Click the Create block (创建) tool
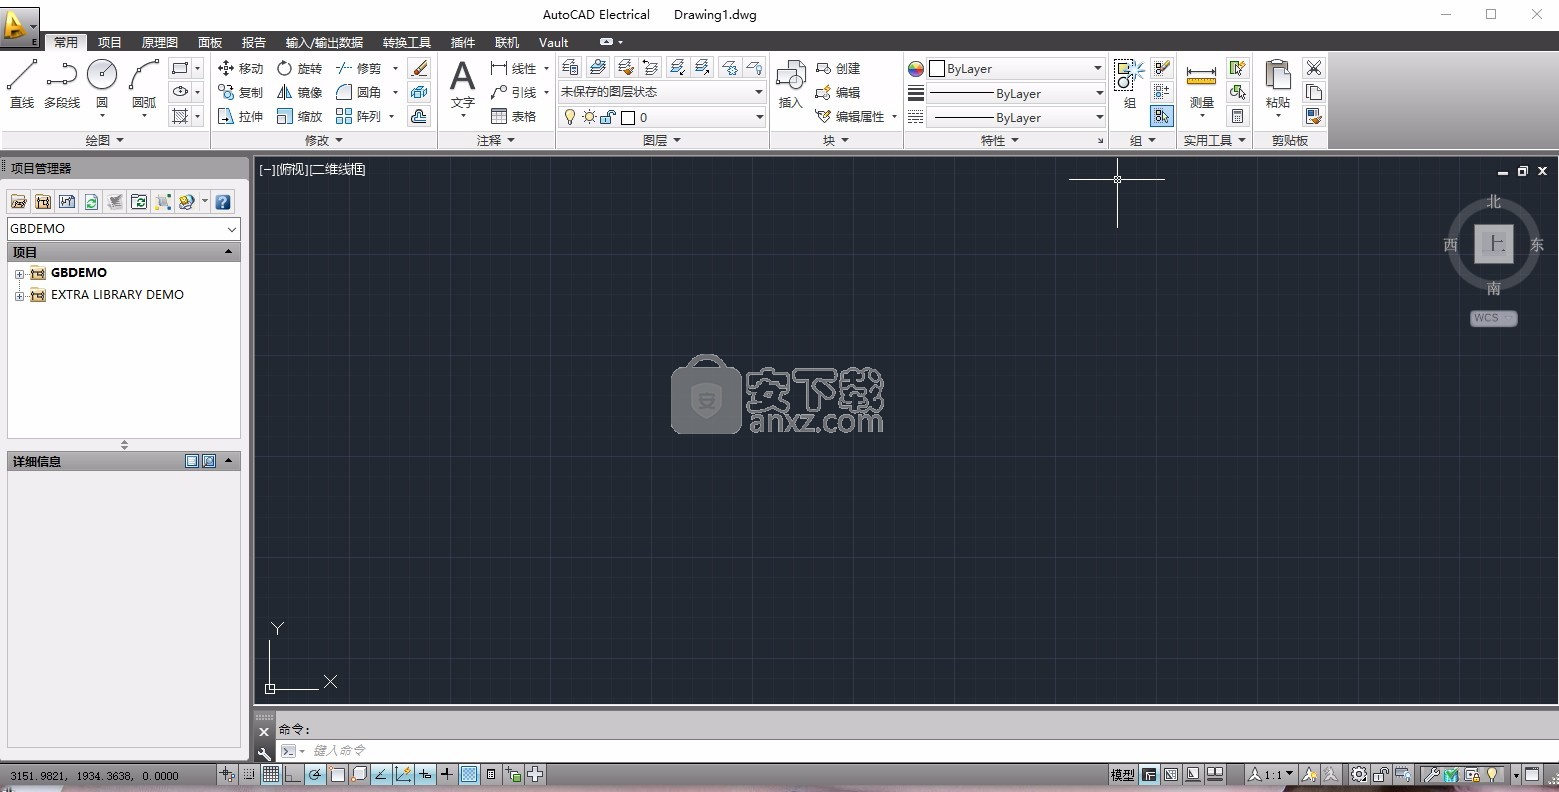 point(838,68)
